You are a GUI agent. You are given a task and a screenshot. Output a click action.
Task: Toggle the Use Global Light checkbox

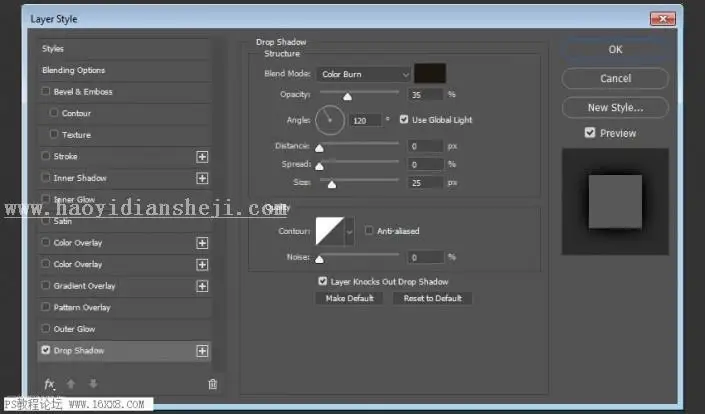pos(404,120)
